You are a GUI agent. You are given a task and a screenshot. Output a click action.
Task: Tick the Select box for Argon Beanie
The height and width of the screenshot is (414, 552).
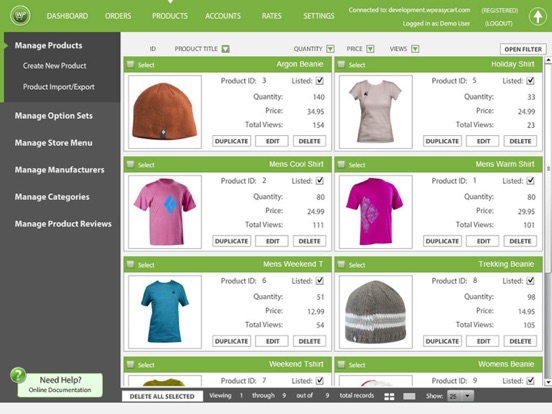tap(131, 64)
